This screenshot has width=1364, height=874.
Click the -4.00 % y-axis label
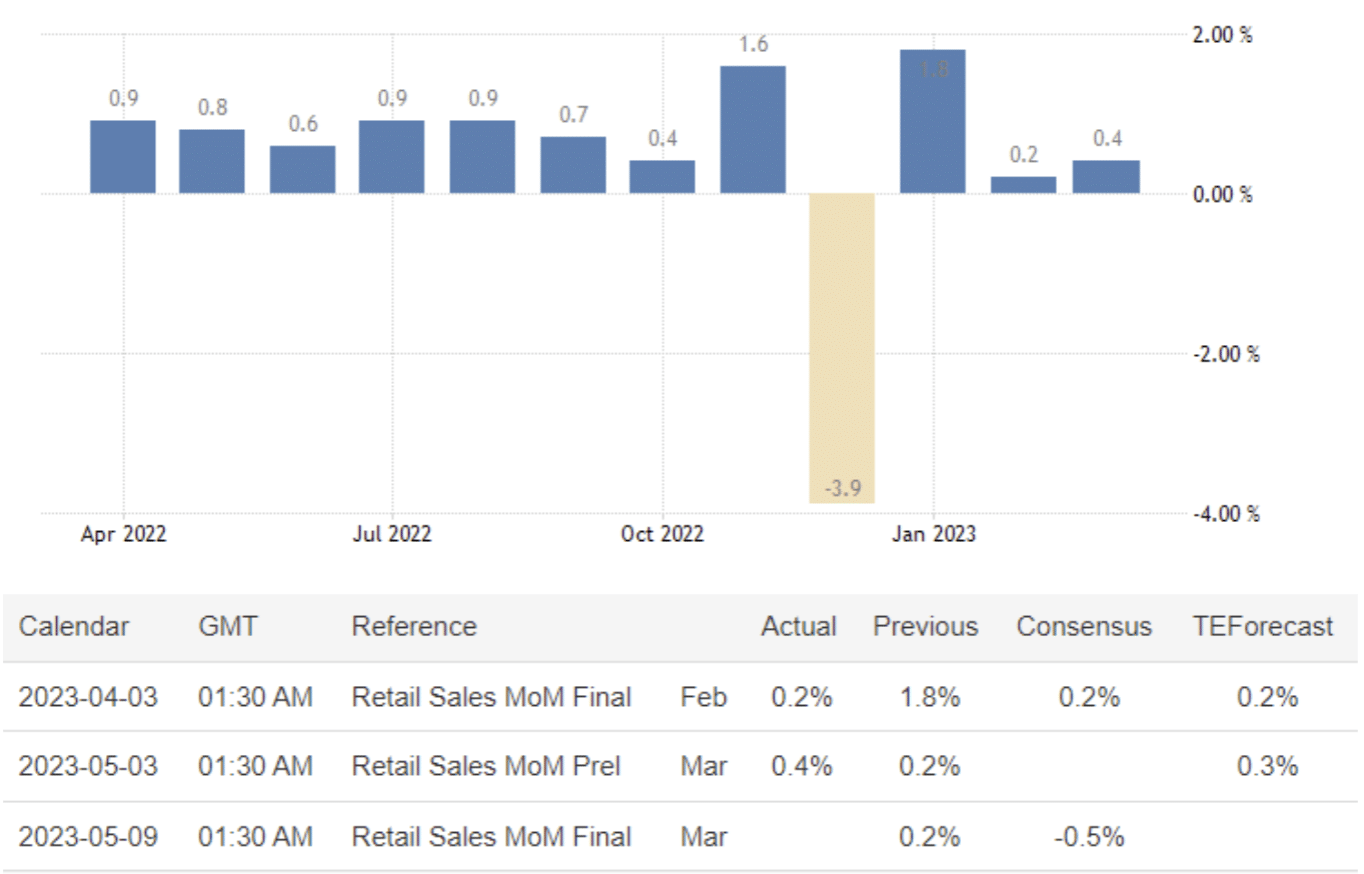coord(1224,514)
